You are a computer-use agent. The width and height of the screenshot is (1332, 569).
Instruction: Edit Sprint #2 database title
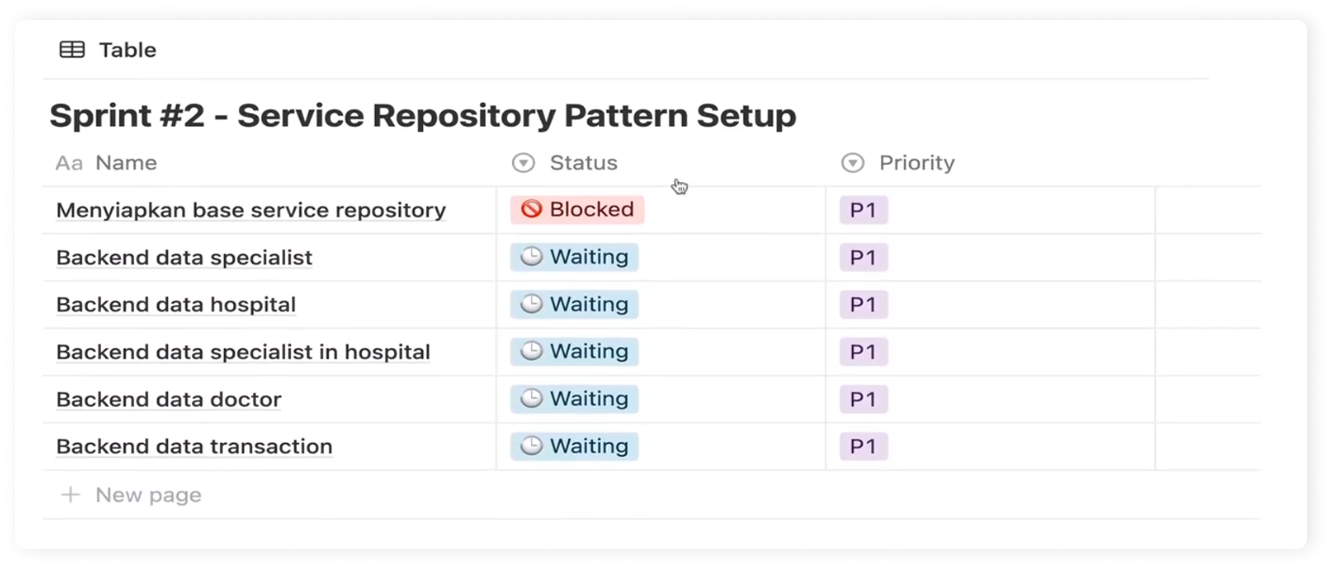pos(423,116)
